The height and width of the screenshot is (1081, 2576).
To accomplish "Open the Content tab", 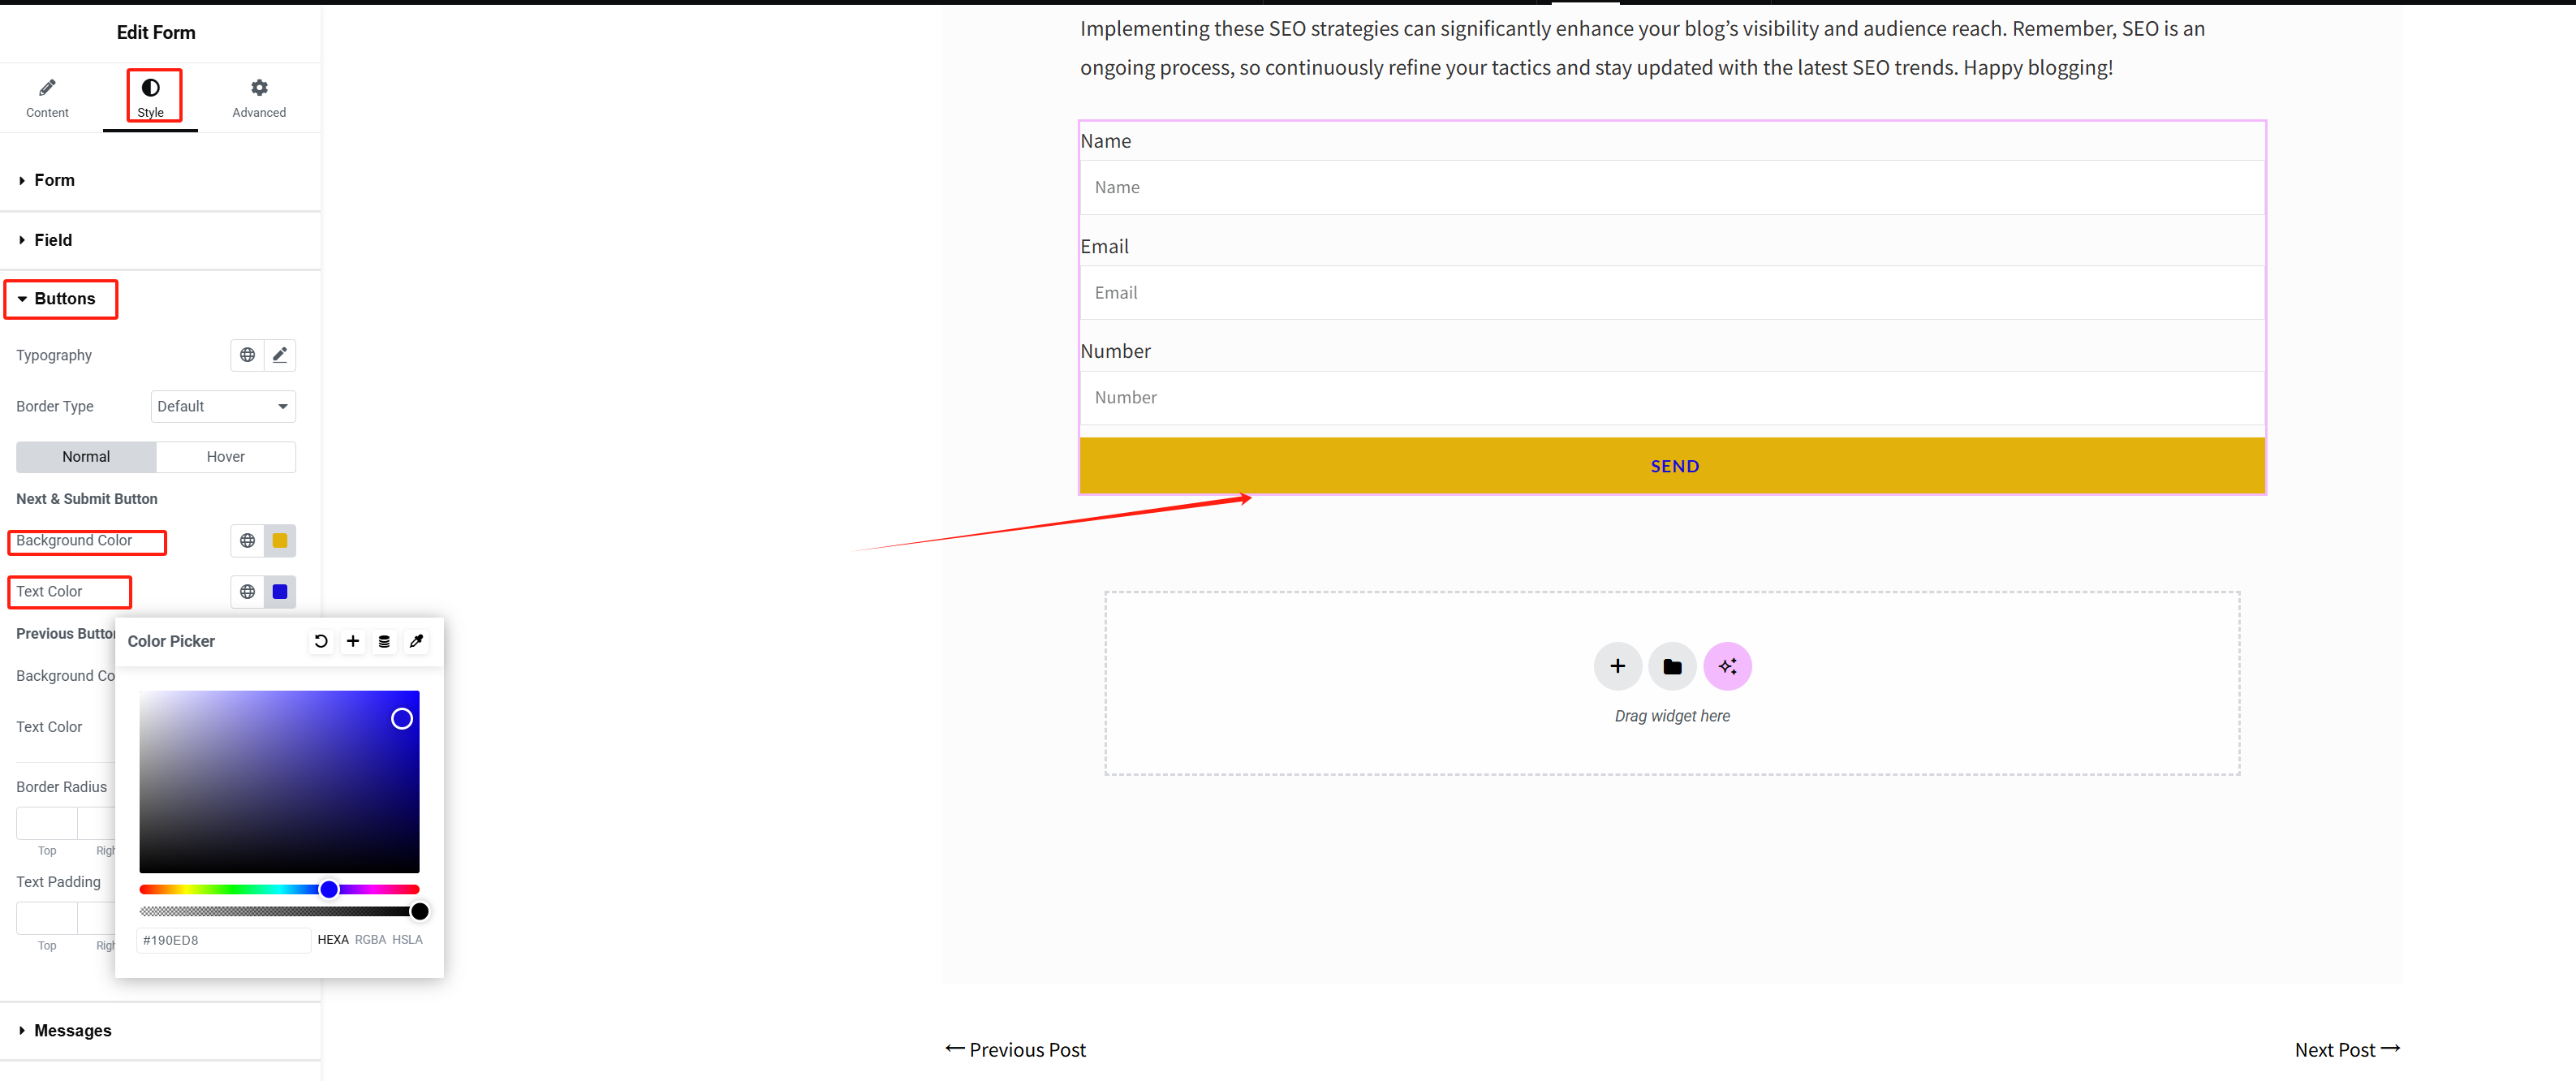I will (47, 97).
